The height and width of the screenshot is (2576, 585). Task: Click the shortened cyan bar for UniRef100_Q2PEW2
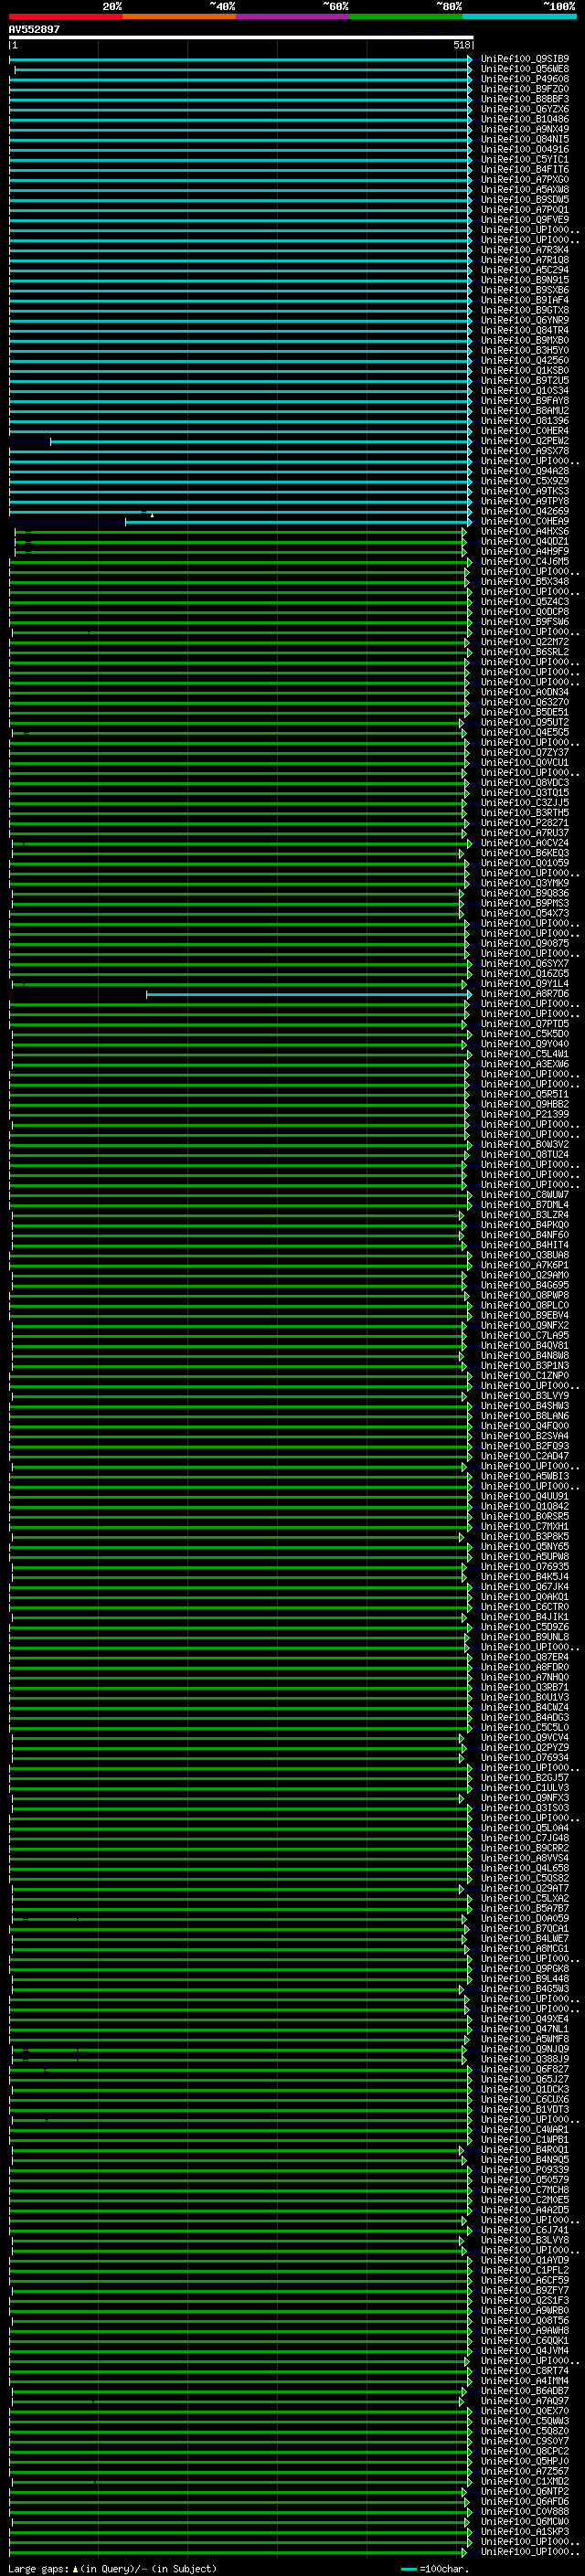tap(260, 441)
